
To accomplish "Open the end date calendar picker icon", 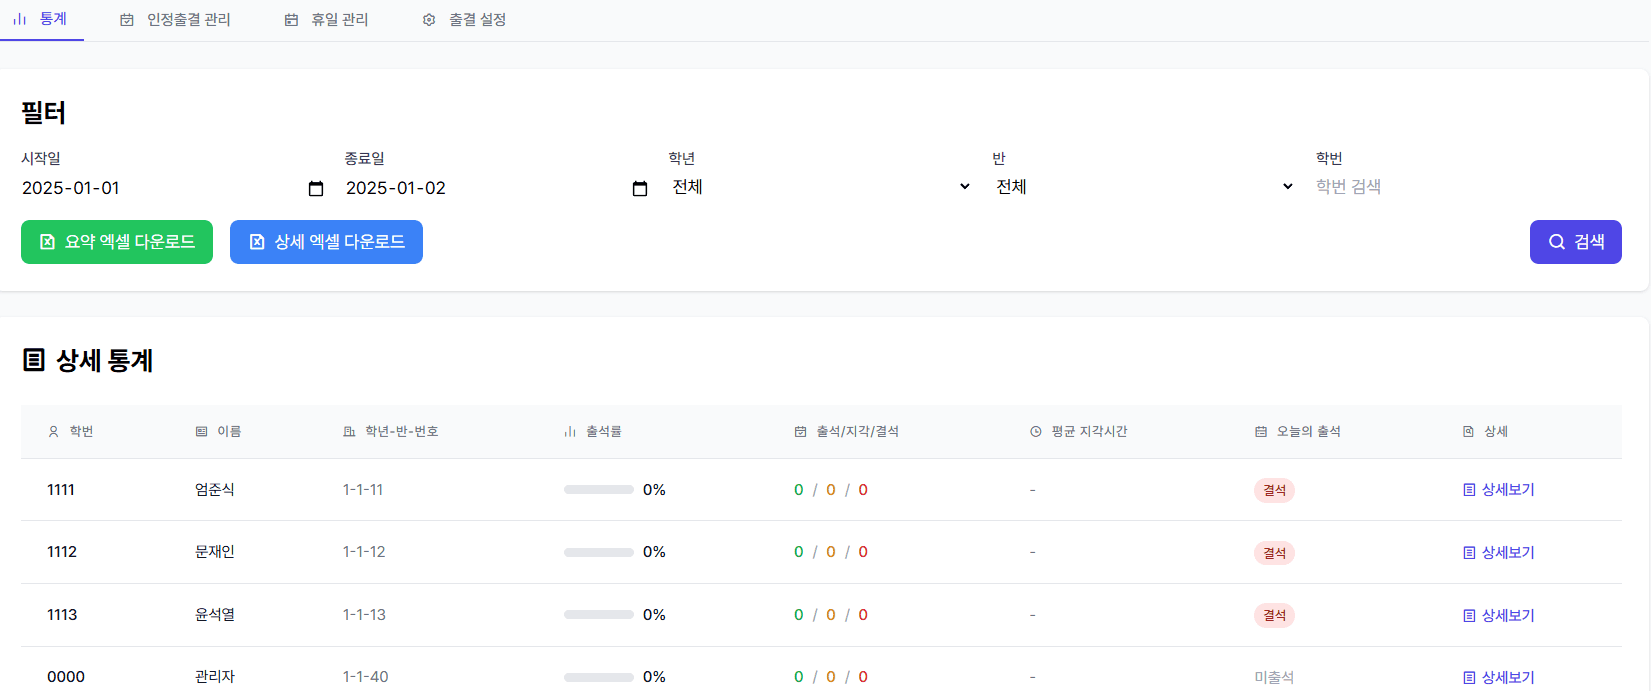I will pos(640,189).
